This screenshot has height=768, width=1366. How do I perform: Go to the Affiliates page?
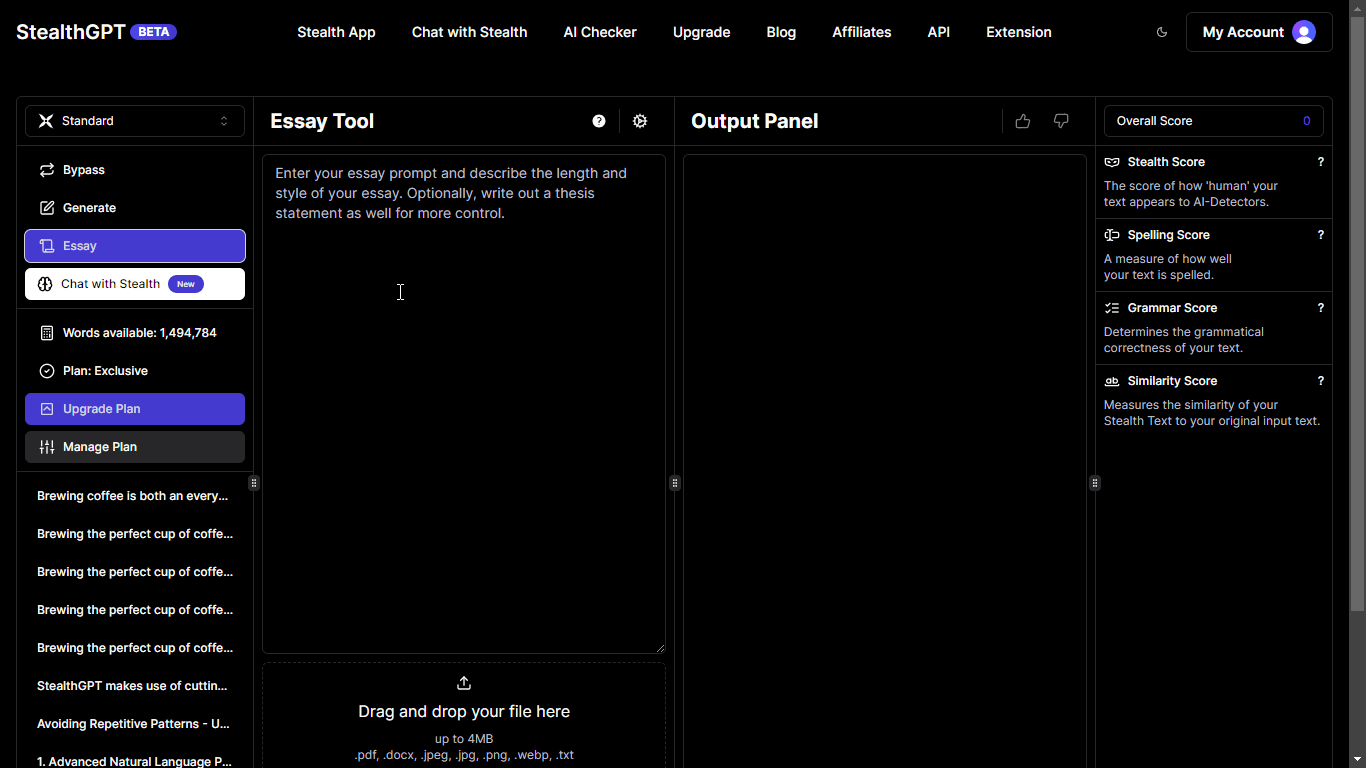click(861, 32)
